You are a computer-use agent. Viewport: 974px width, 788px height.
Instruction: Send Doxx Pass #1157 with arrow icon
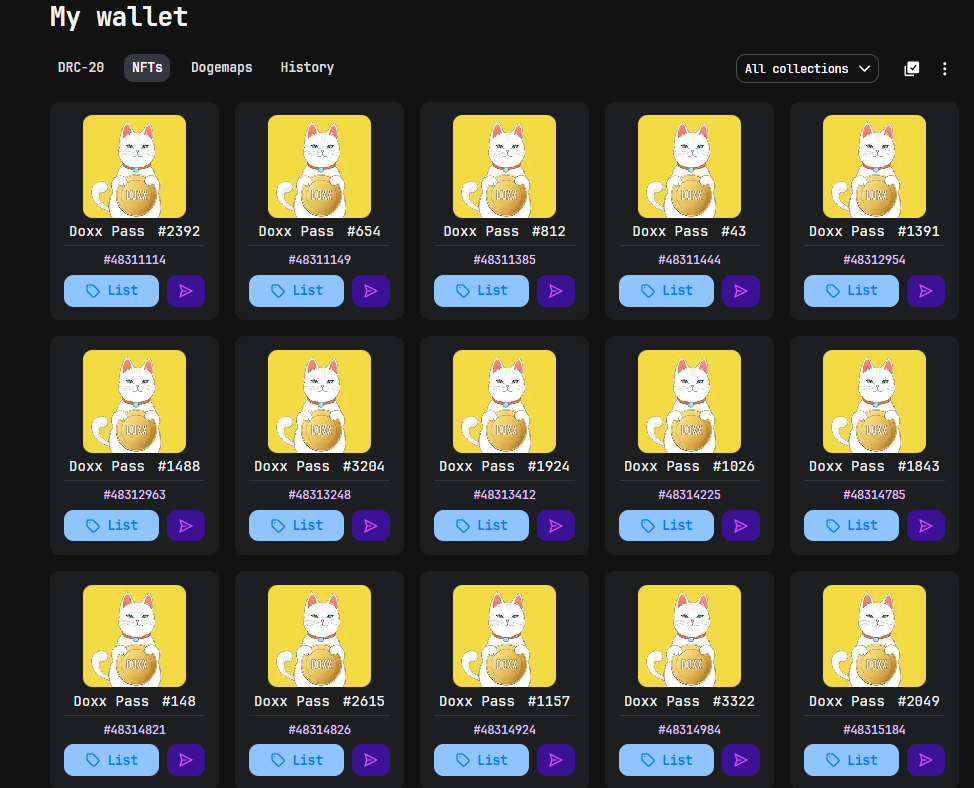(x=556, y=760)
